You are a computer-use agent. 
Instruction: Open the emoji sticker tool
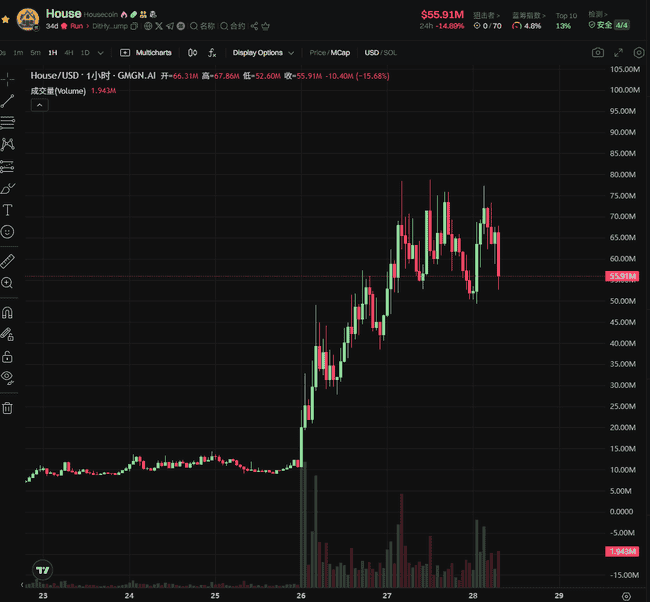pyautogui.click(x=8, y=232)
